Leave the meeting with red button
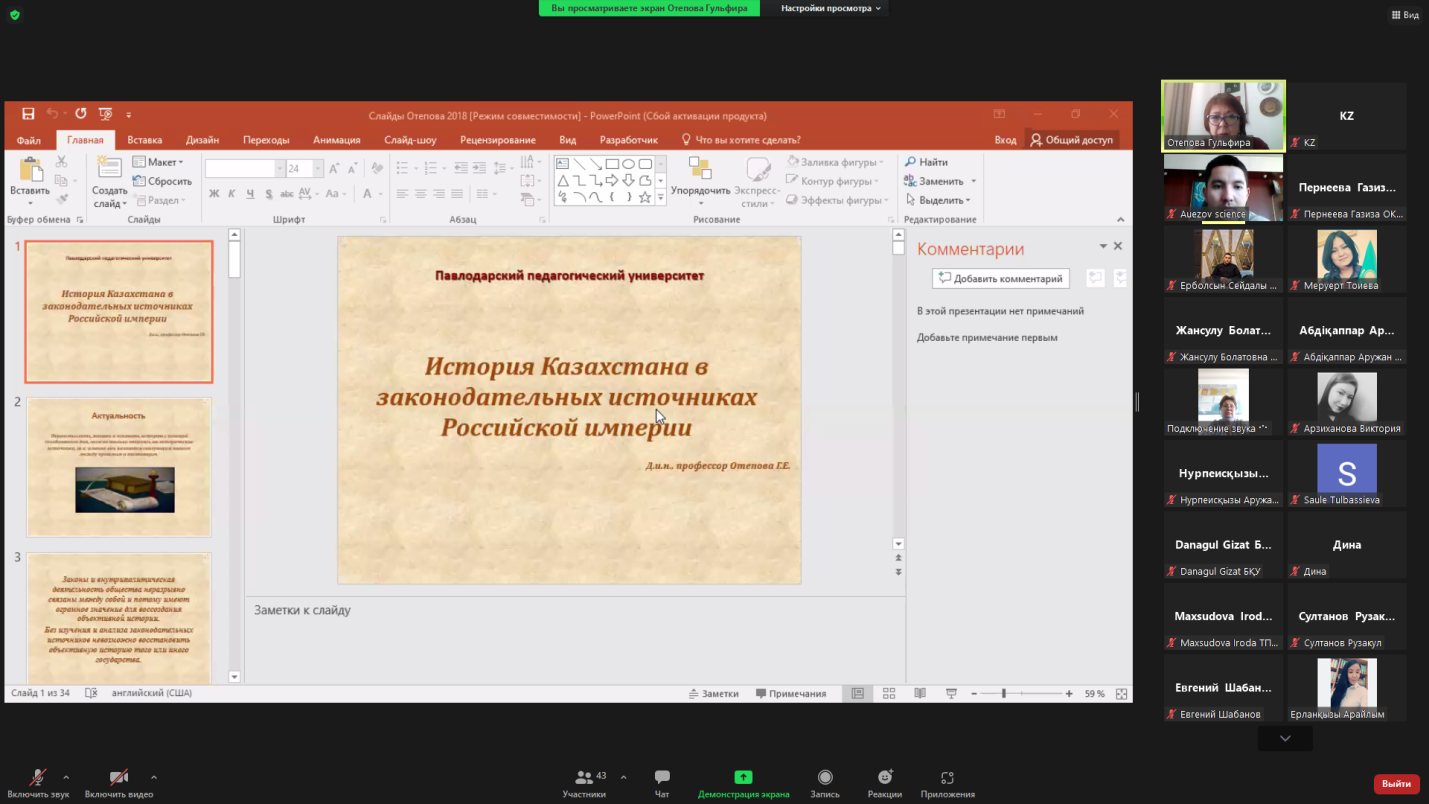The height and width of the screenshot is (804, 1429). click(x=1395, y=784)
